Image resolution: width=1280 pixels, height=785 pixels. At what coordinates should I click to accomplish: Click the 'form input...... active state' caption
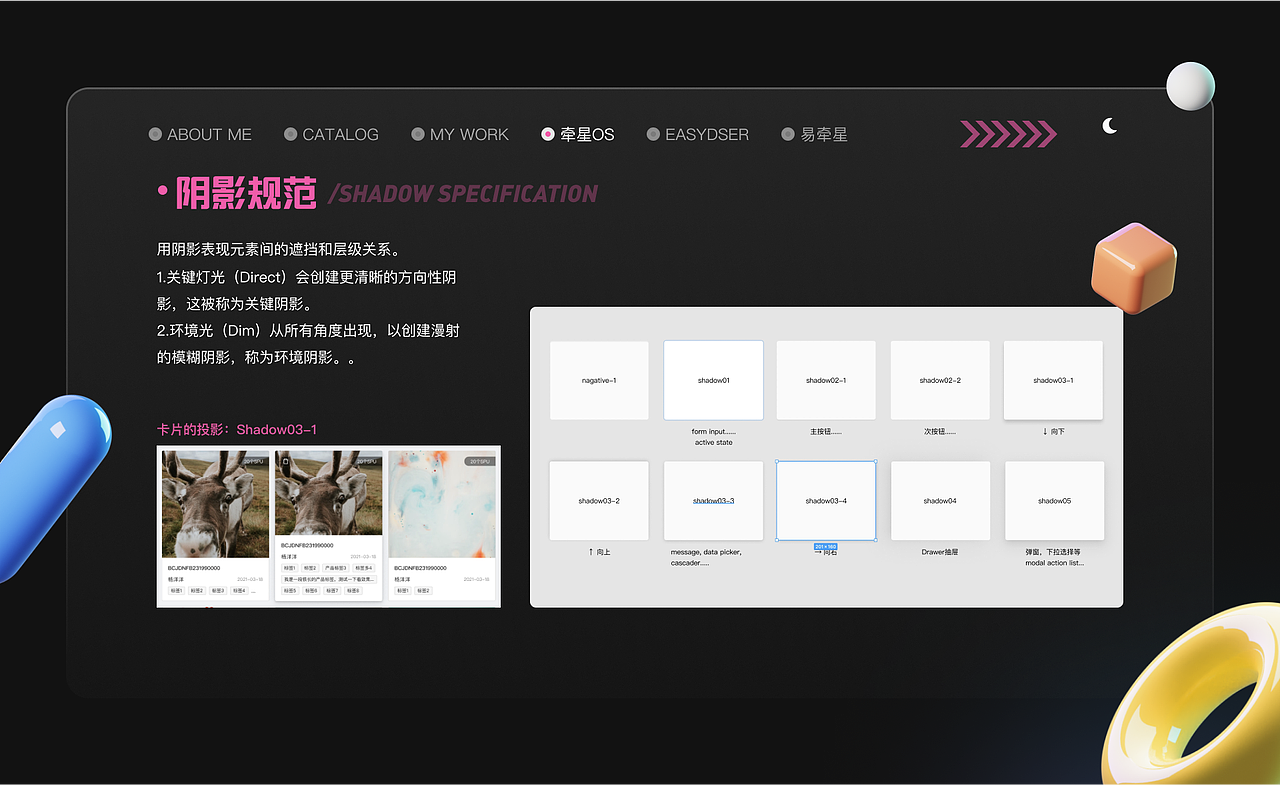[x=713, y=437]
